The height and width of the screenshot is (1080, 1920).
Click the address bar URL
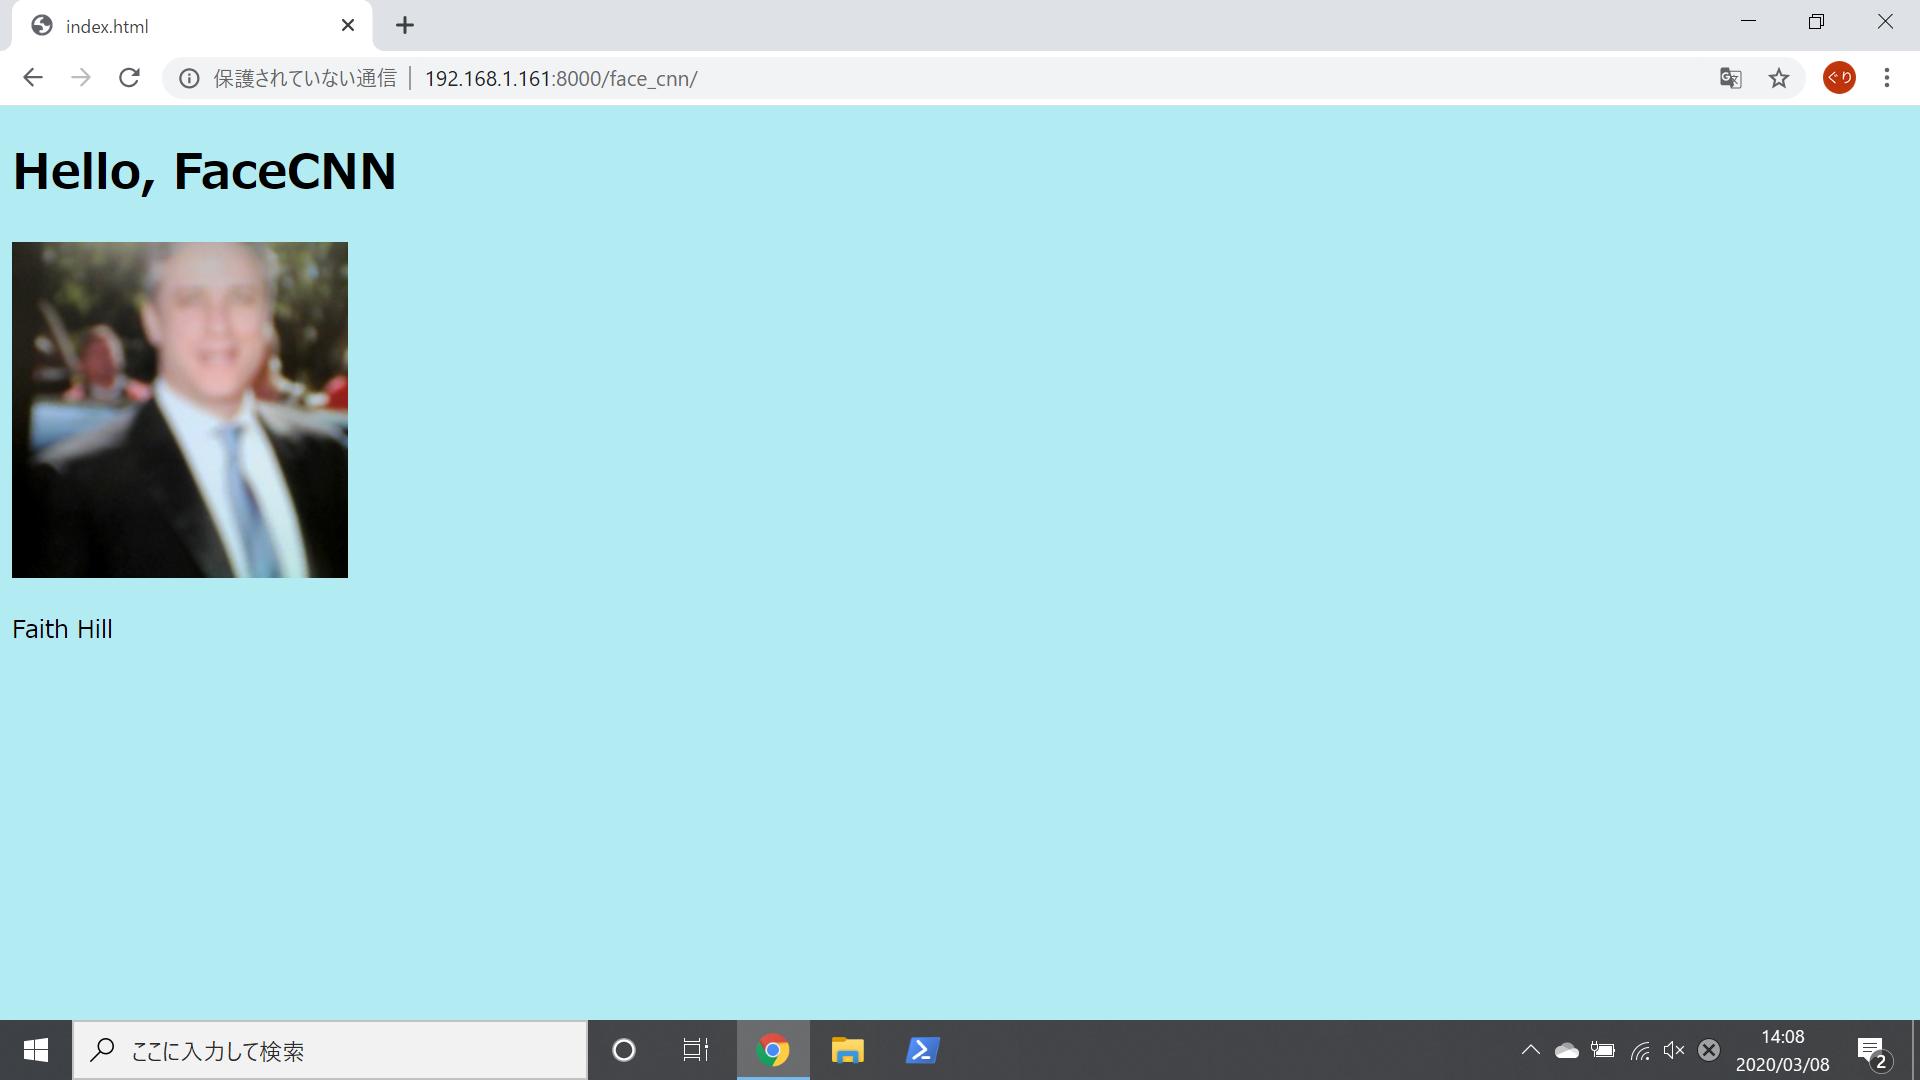point(560,78)
